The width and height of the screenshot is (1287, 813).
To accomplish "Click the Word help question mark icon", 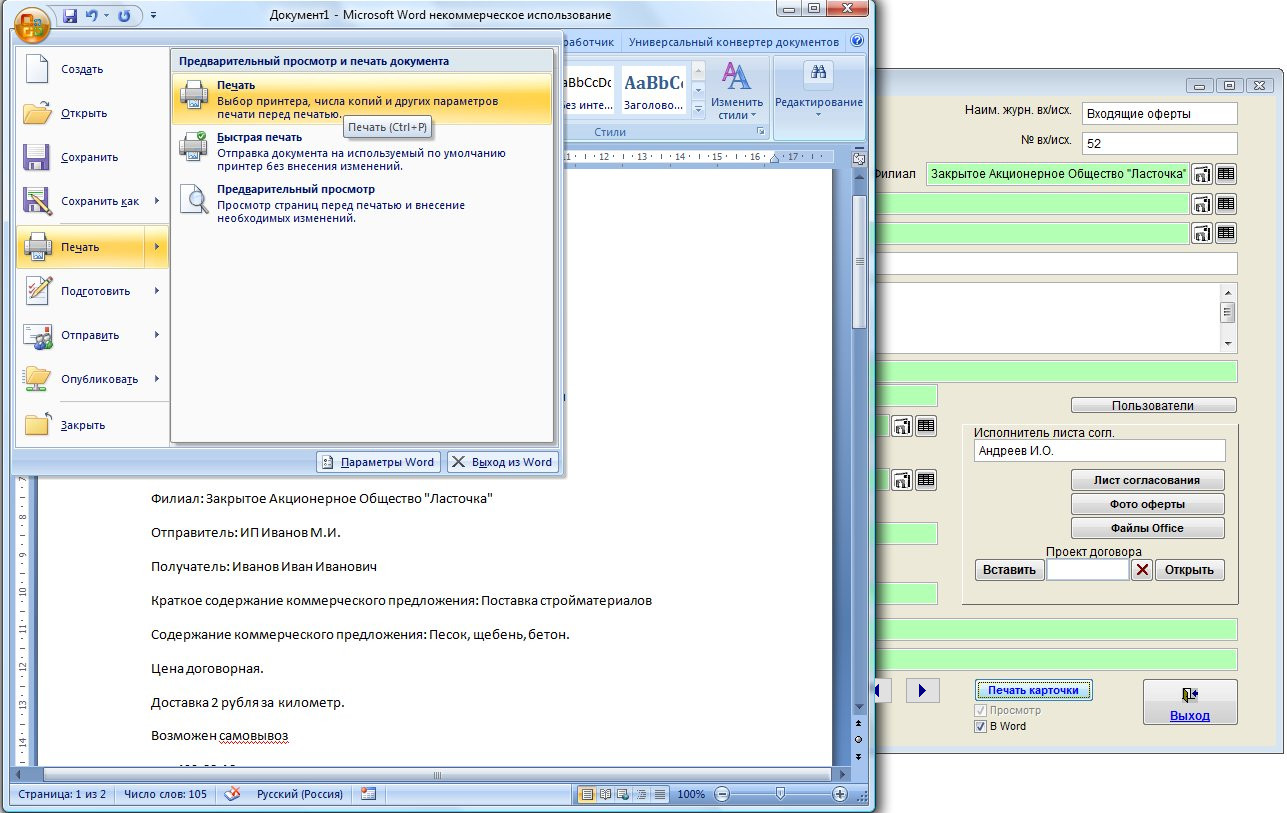I will click(x=857, y=42).
